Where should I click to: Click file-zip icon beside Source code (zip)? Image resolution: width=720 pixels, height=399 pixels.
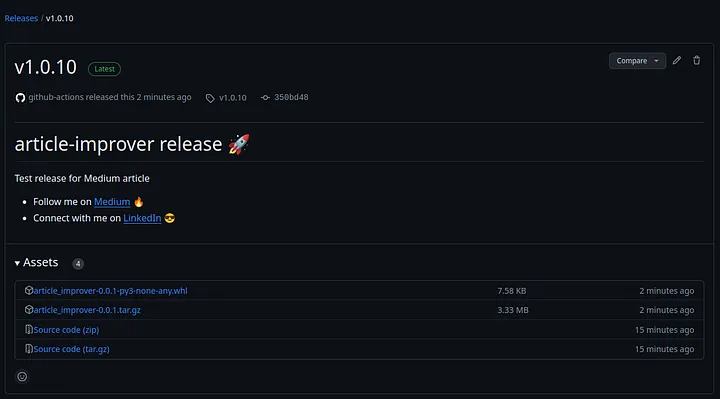29,329
